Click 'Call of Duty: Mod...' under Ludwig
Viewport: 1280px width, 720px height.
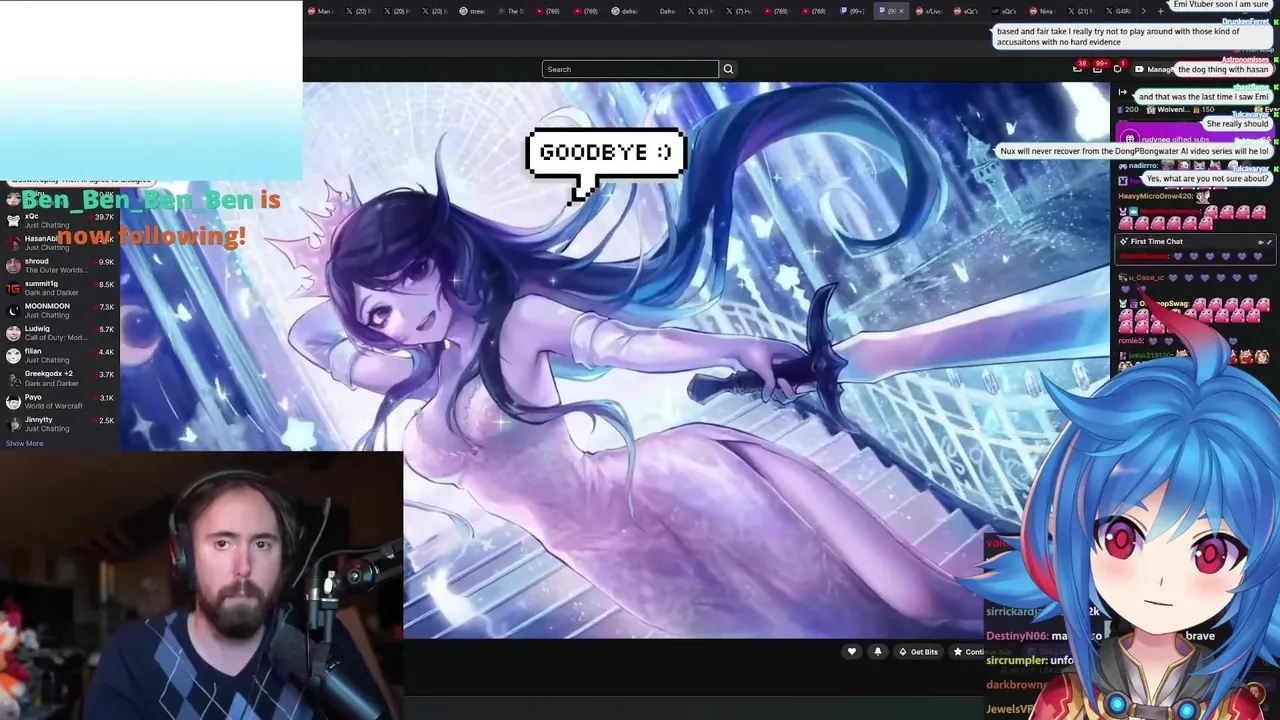pos(56,338)
